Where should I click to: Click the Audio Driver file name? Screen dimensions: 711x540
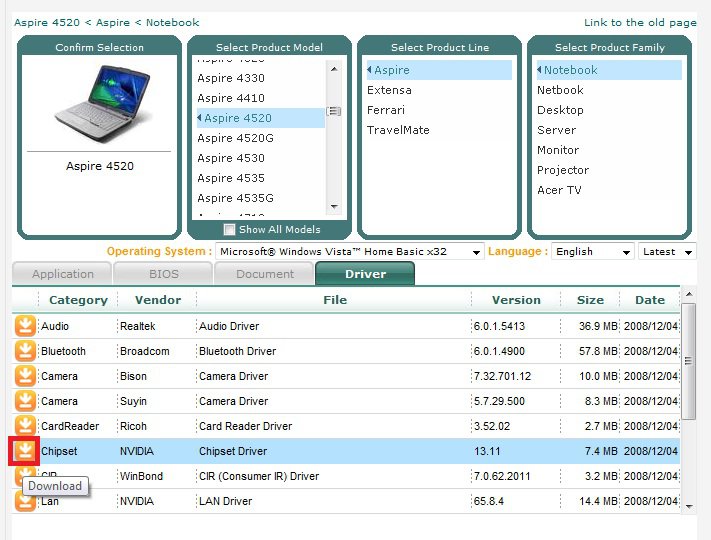229,326
